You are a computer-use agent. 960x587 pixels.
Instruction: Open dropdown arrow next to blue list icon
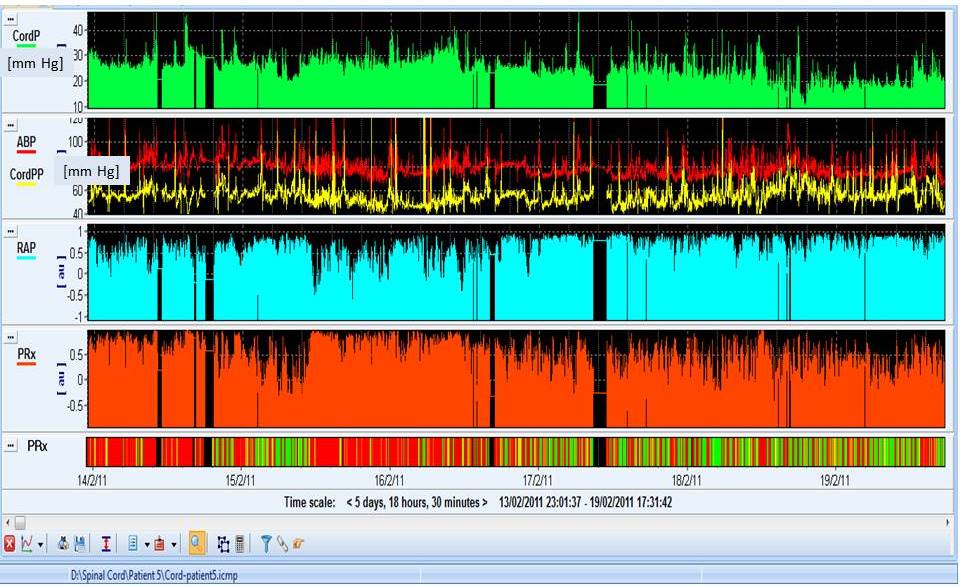pos(146,545)
